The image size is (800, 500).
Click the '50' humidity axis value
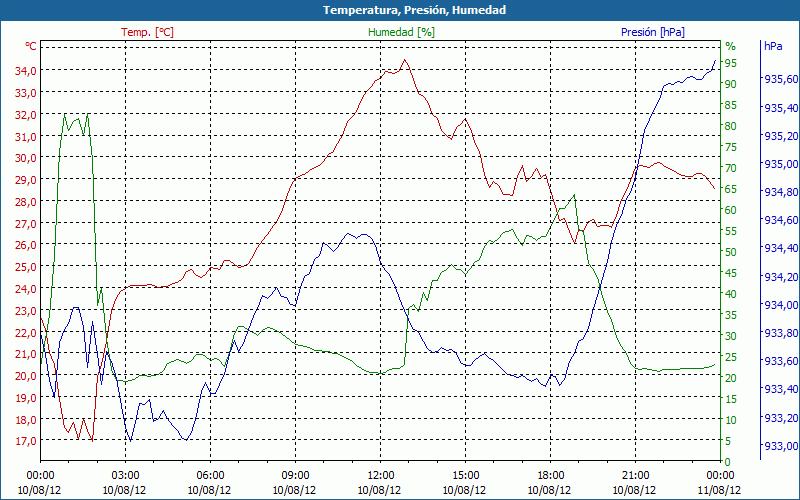click(731, 252)
